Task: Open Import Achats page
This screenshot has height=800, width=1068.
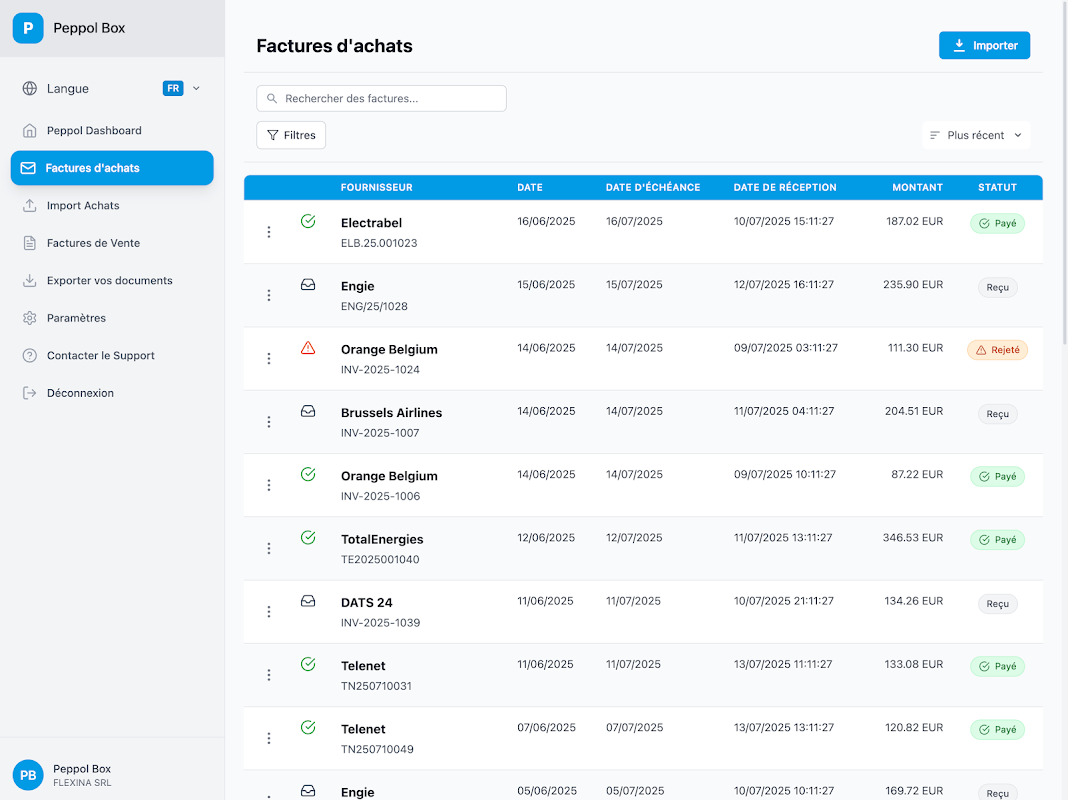Action: coord(112,206)
